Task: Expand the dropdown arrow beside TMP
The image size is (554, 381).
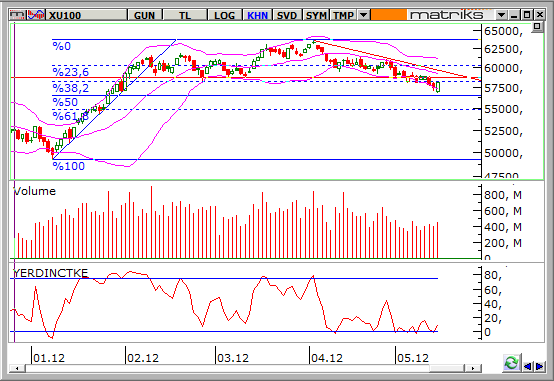Action: point(363,15)
